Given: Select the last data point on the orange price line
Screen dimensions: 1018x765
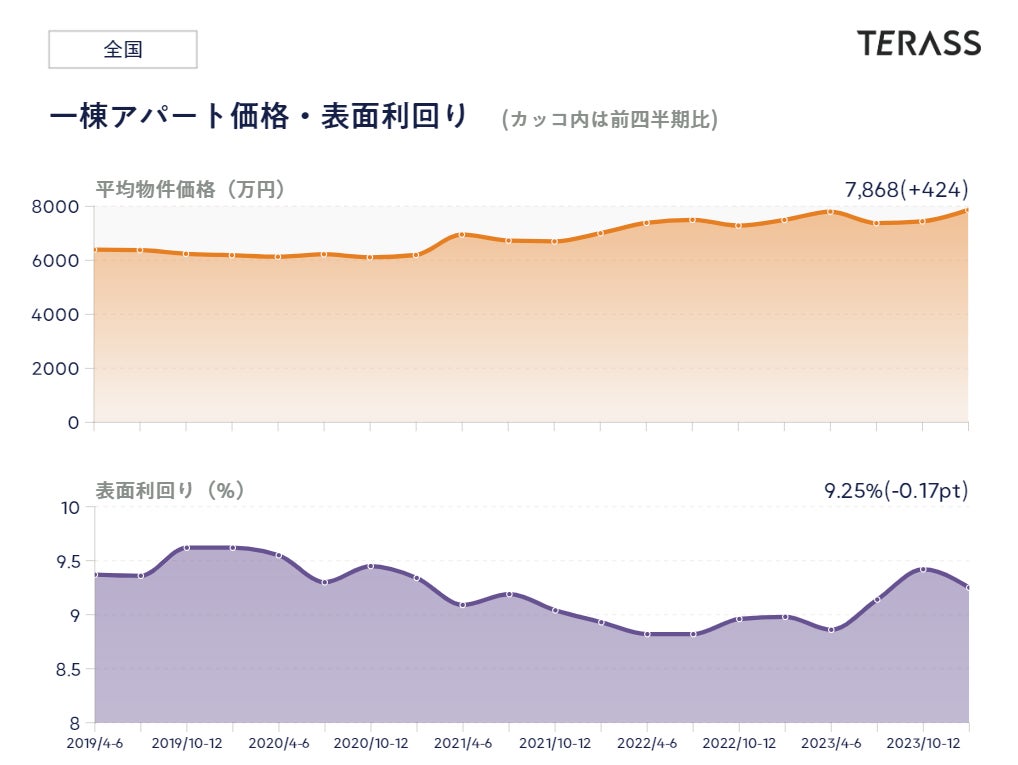Looking at the screenshot, I should [x=967, y=210].
